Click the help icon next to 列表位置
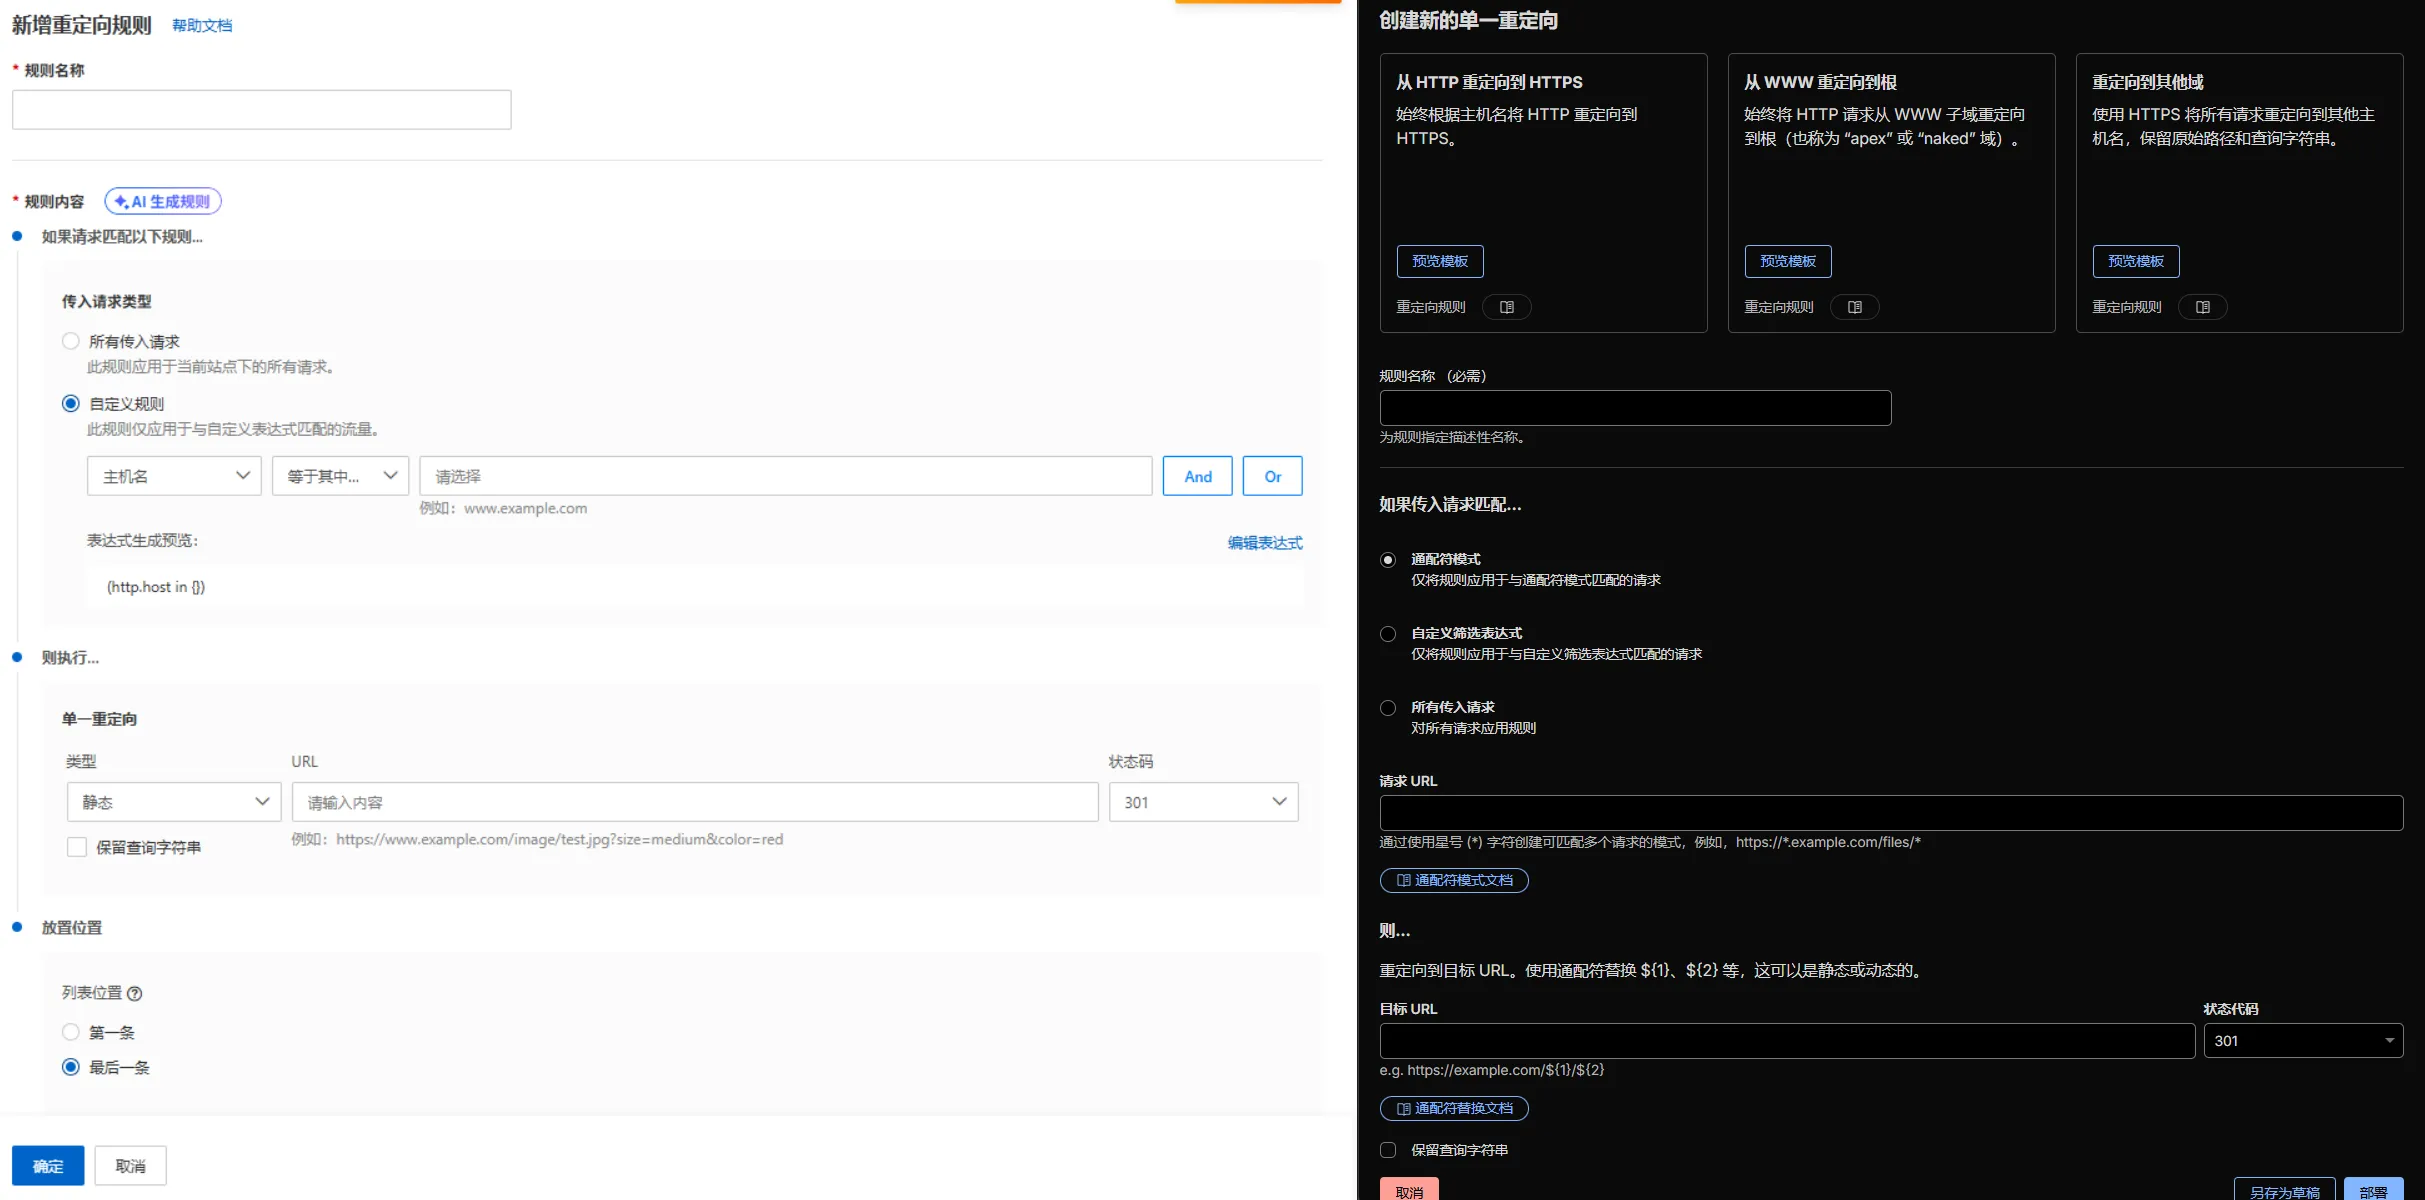 135,993
